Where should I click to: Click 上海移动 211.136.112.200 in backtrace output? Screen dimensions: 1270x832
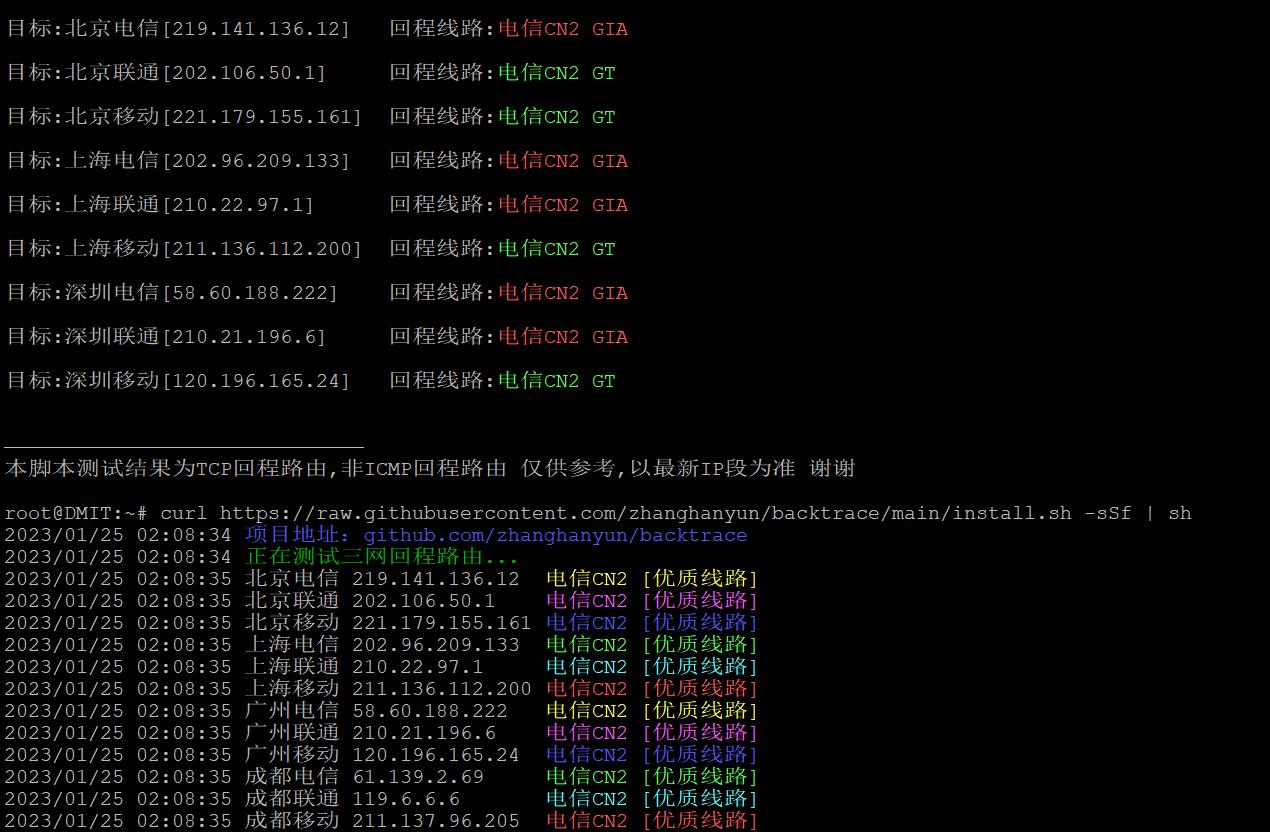[388, 689]
